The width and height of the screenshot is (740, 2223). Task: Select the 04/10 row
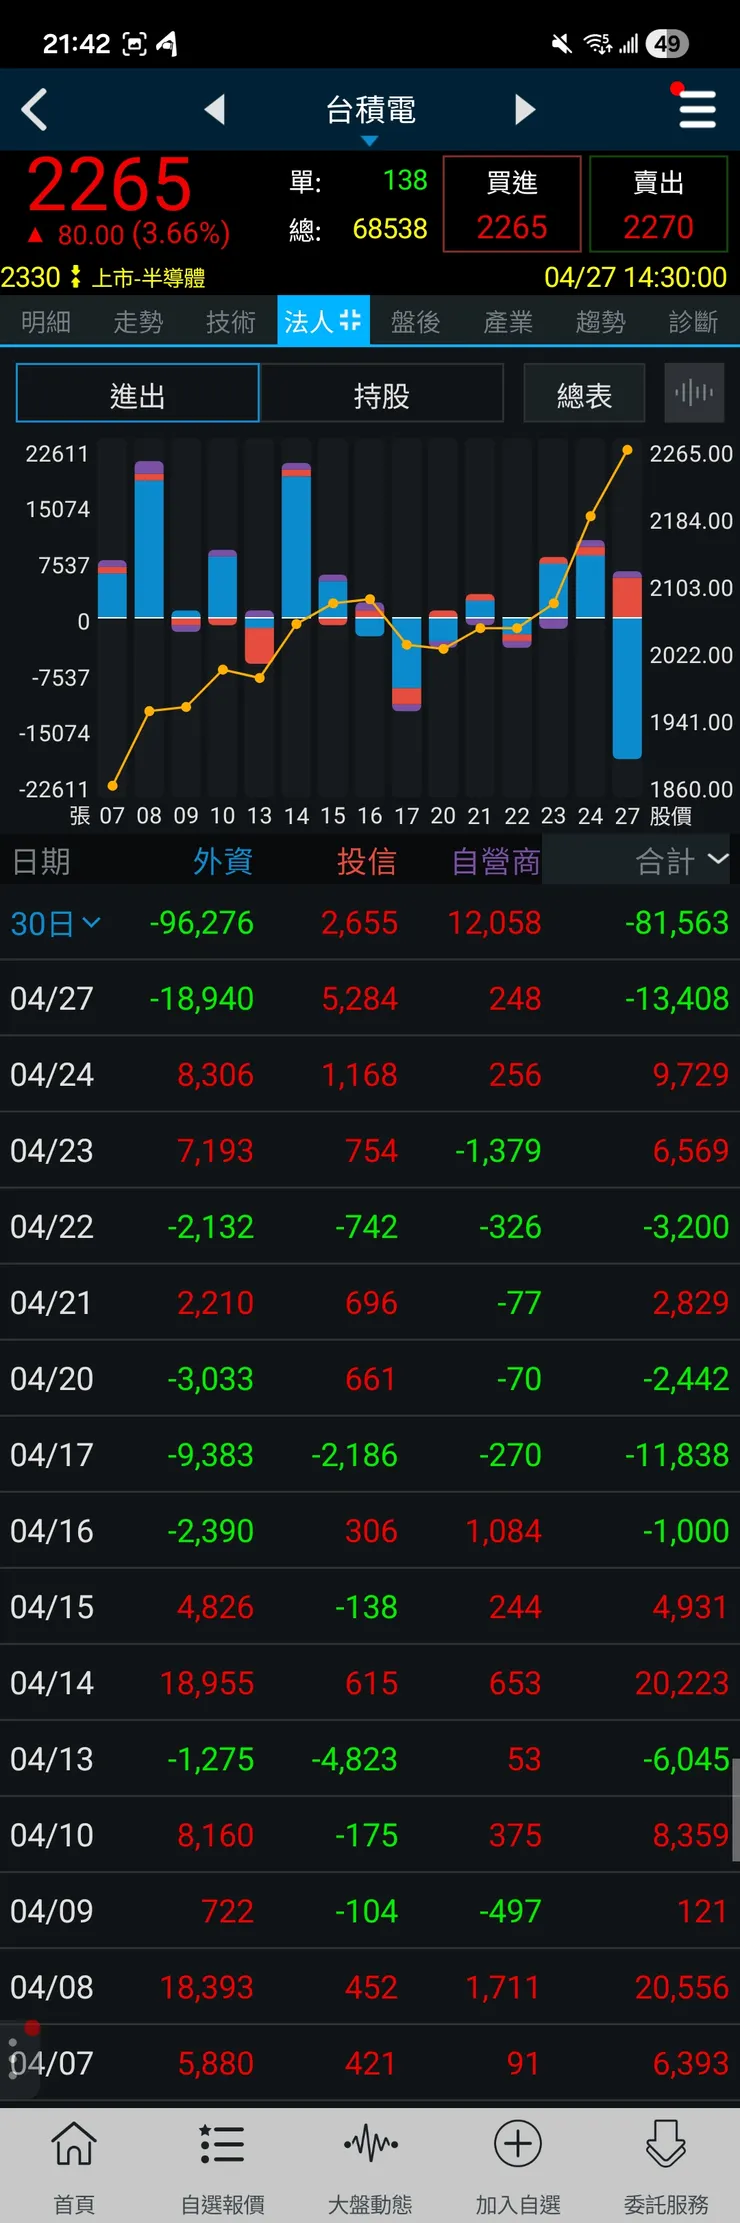[x=370, y=1834]
